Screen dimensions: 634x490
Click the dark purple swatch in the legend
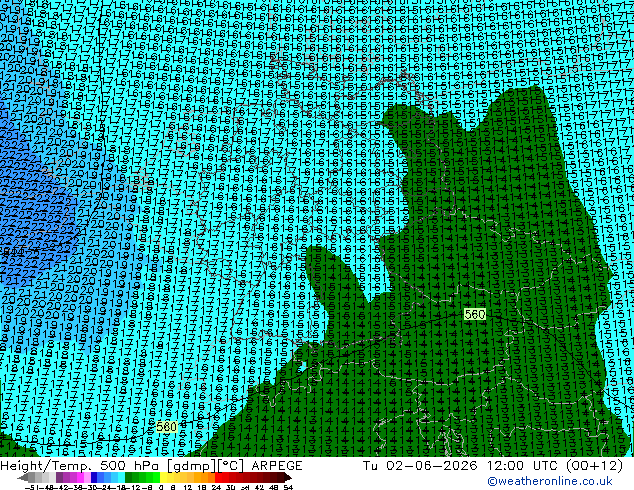coord(59,477)
